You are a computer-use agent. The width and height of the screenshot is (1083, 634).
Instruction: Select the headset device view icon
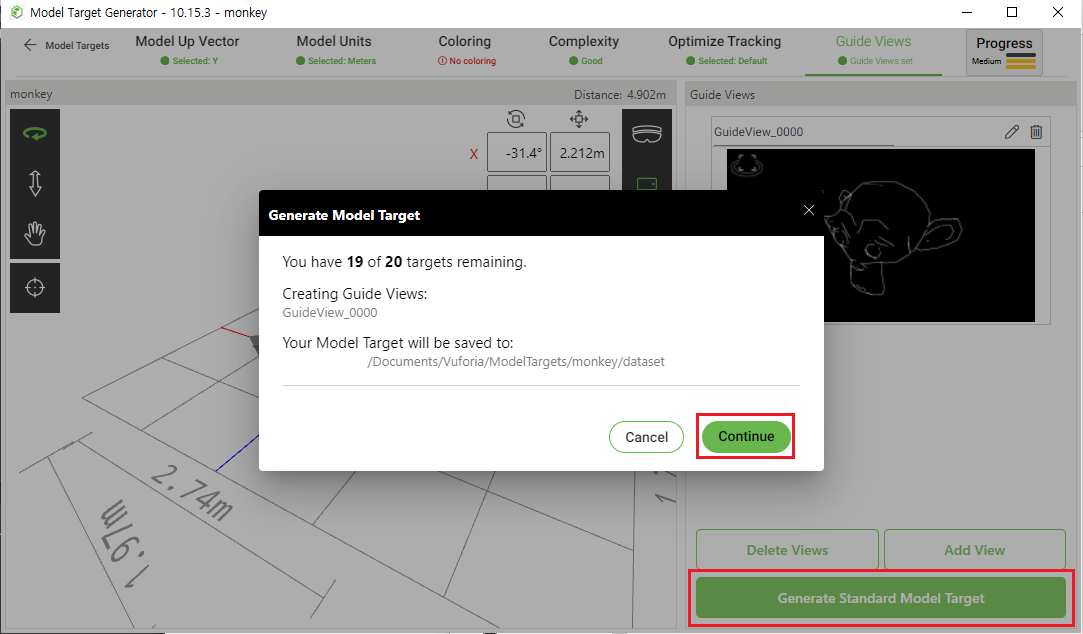pos(647,134)
